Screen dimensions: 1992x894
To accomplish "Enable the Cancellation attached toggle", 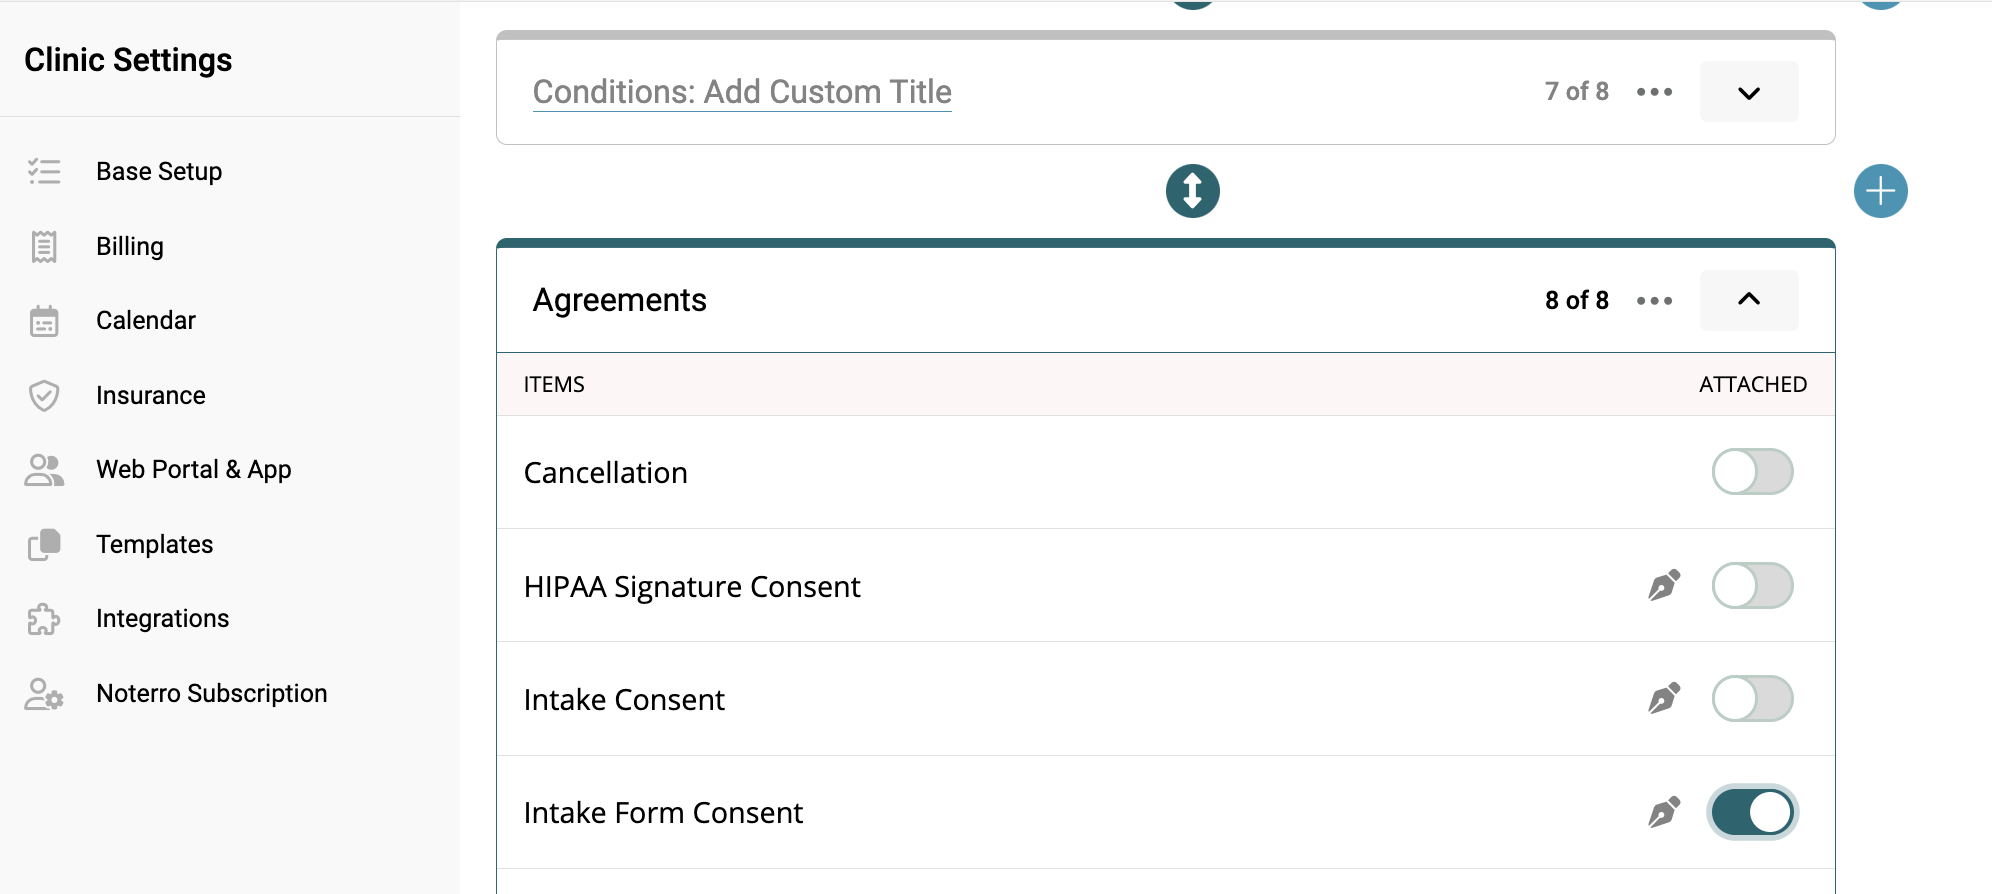I will (x=1753, y=472).
